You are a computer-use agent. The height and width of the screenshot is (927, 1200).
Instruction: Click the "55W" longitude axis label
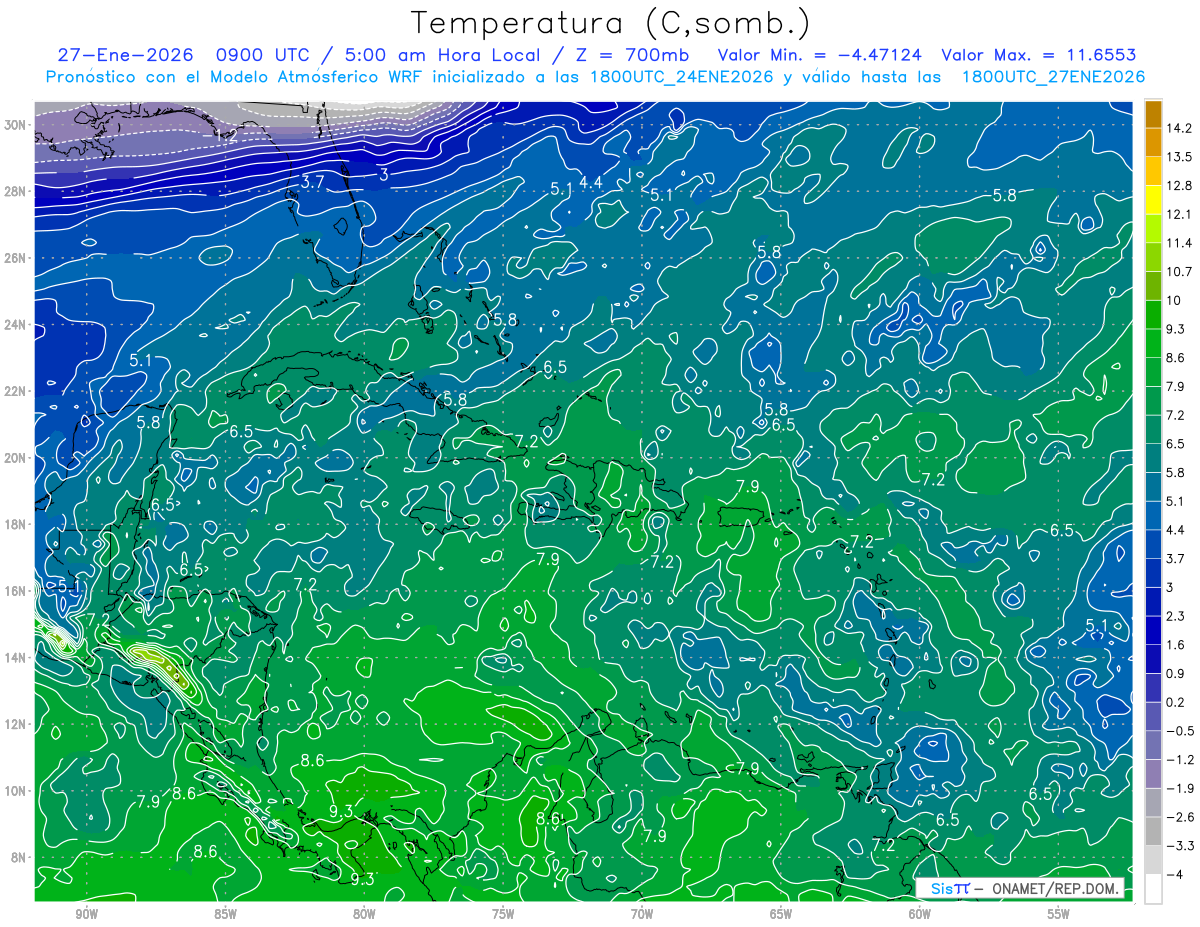click(1059, 914)
